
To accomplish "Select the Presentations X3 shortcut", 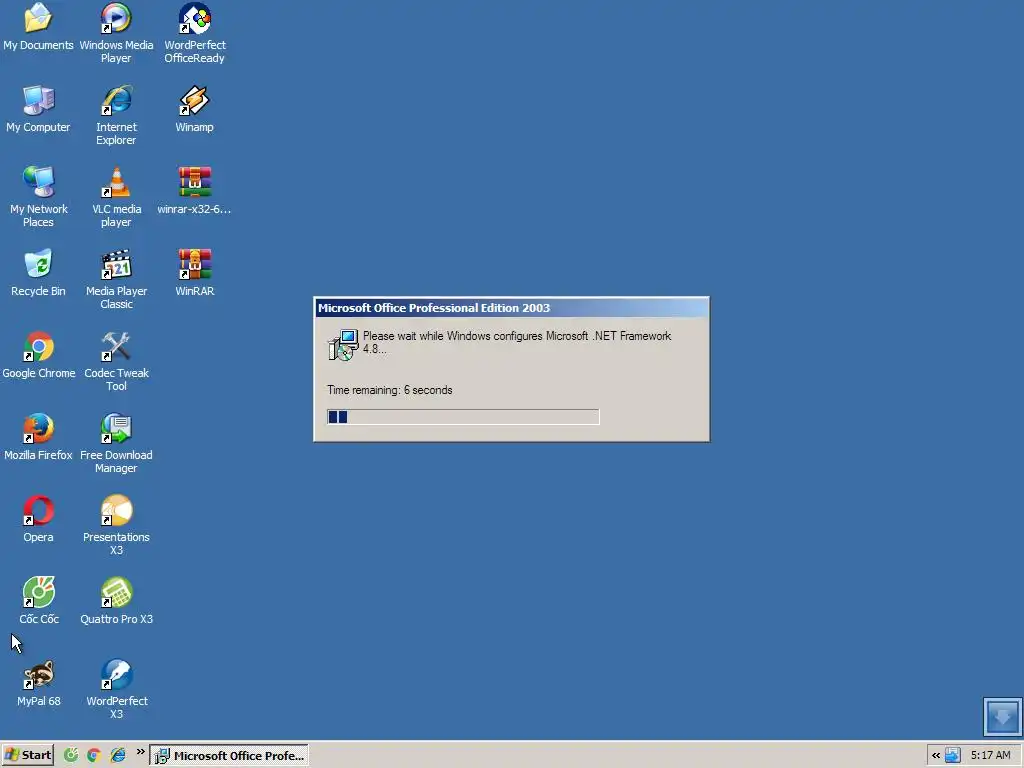I will [116, 525].
